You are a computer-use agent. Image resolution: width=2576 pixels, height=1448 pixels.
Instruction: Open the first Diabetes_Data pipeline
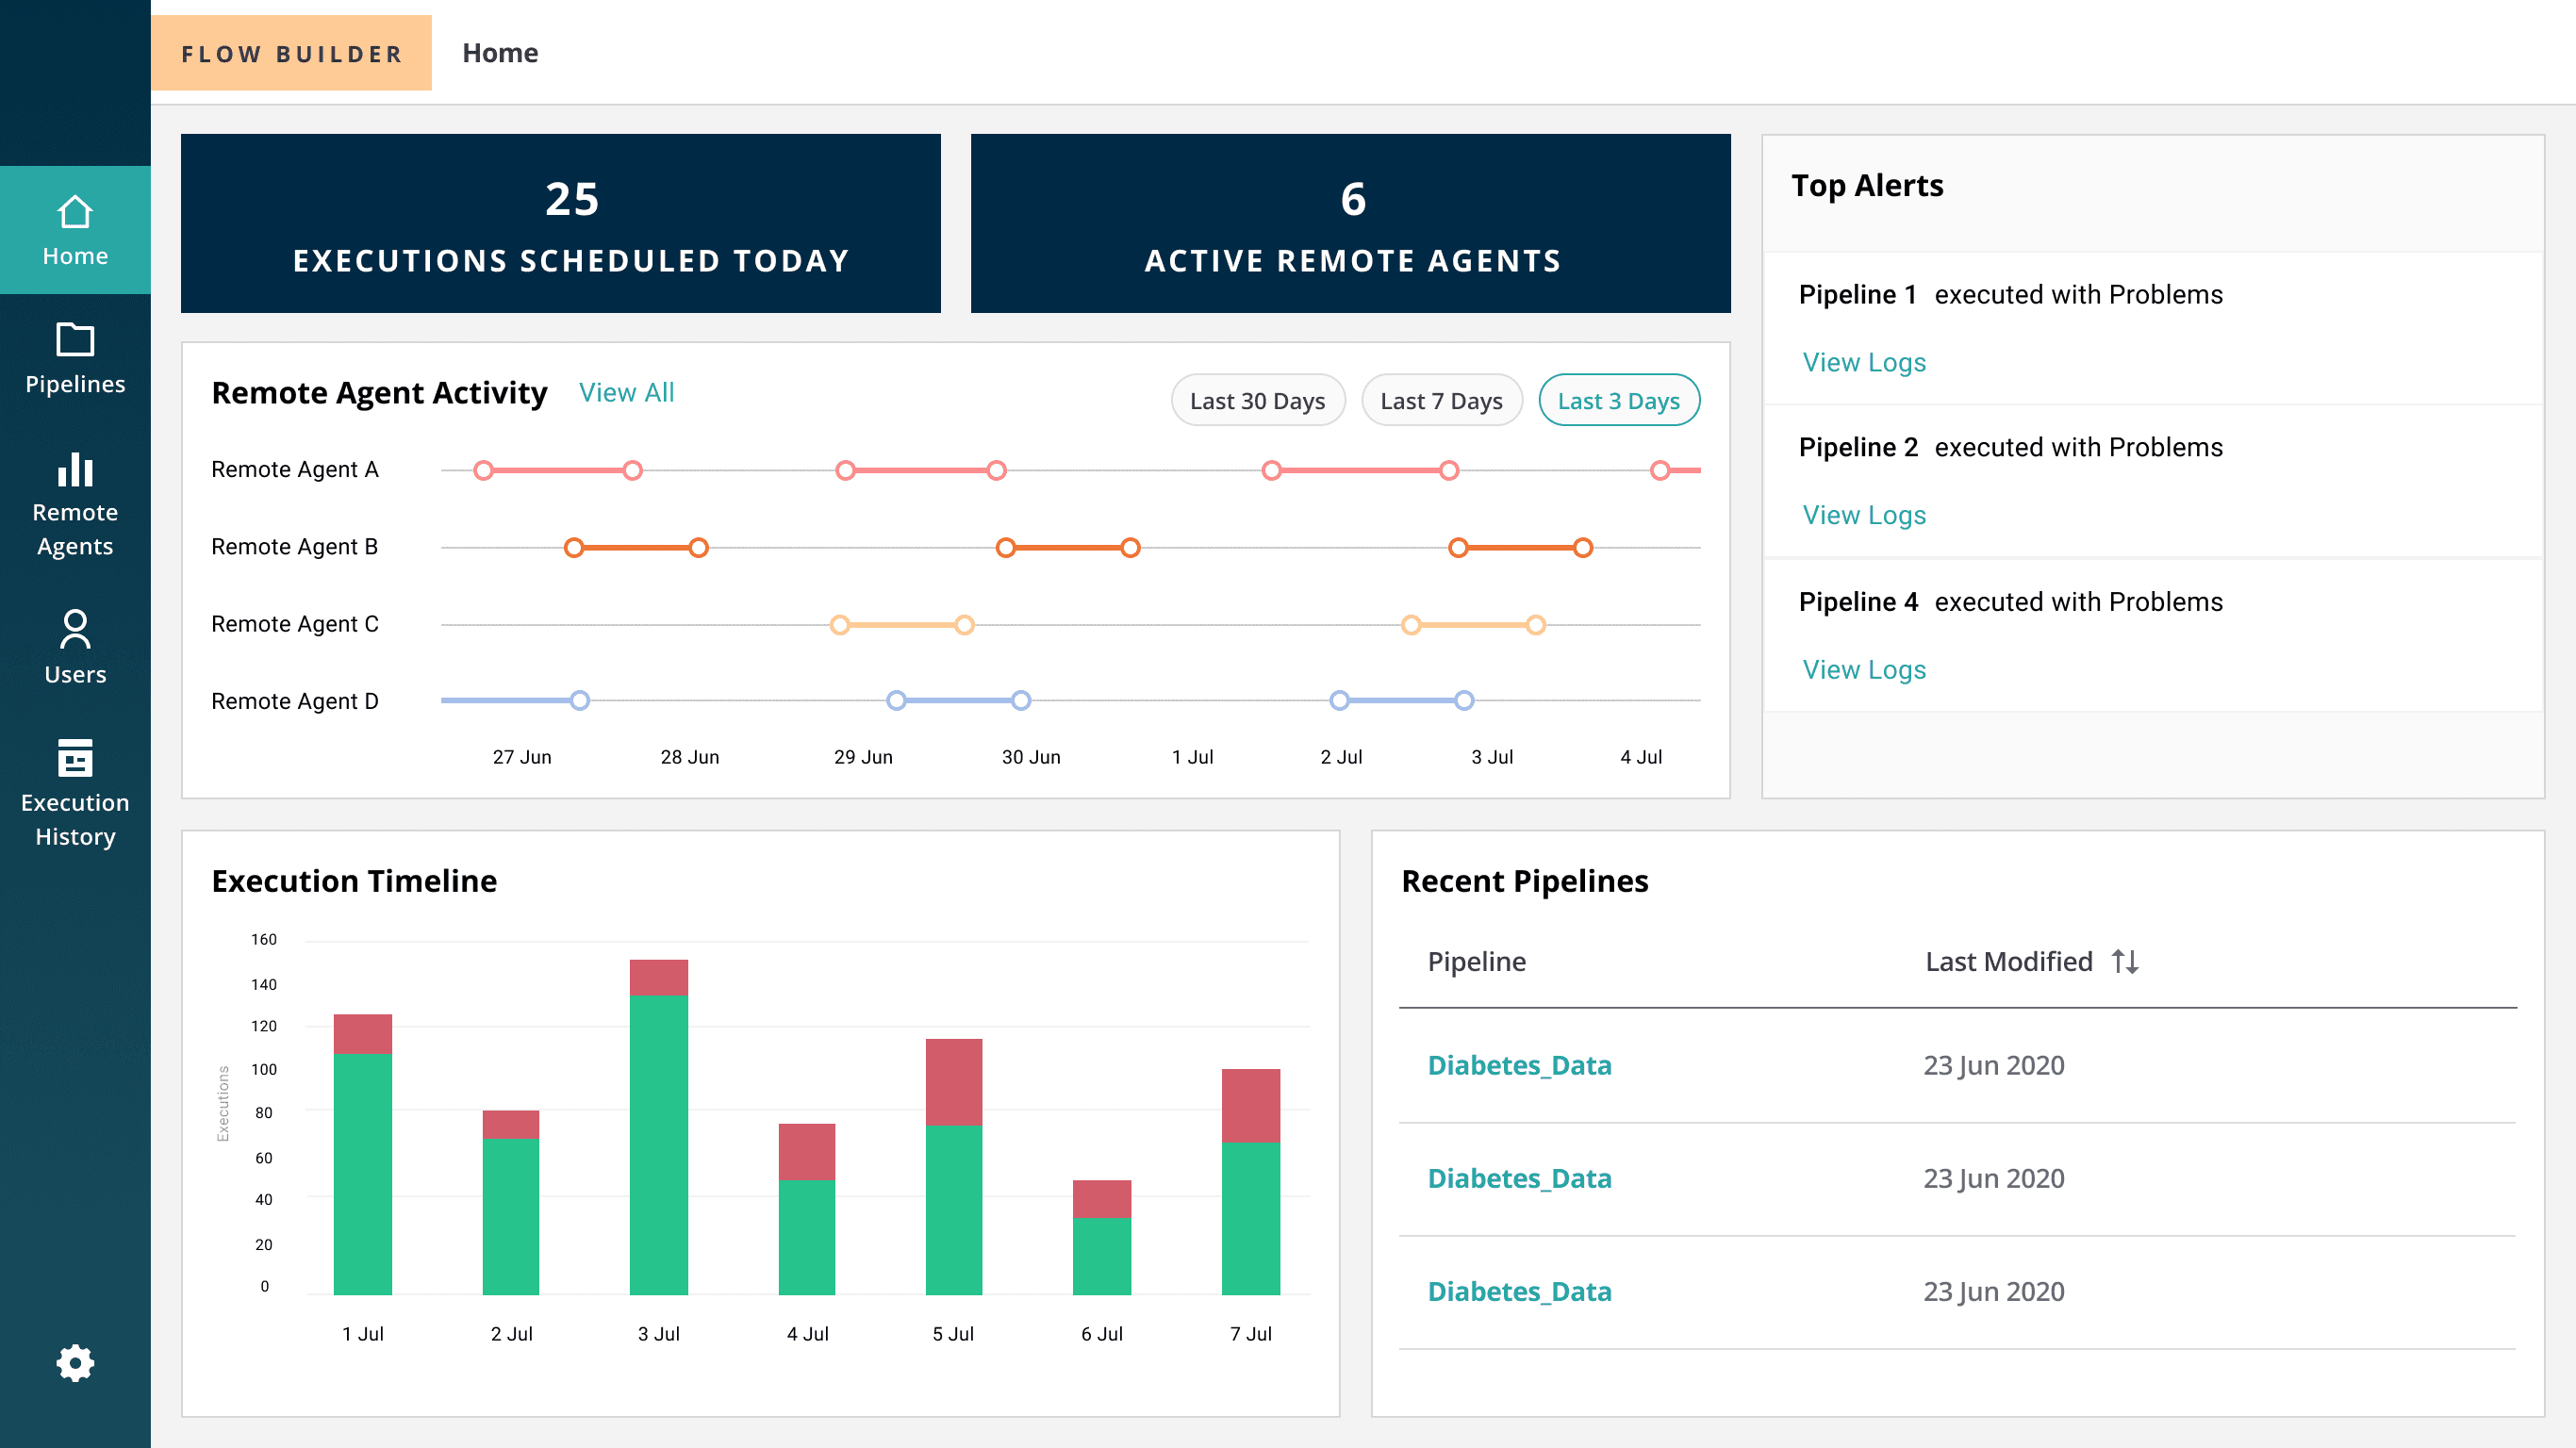tap(1518, 1065)
